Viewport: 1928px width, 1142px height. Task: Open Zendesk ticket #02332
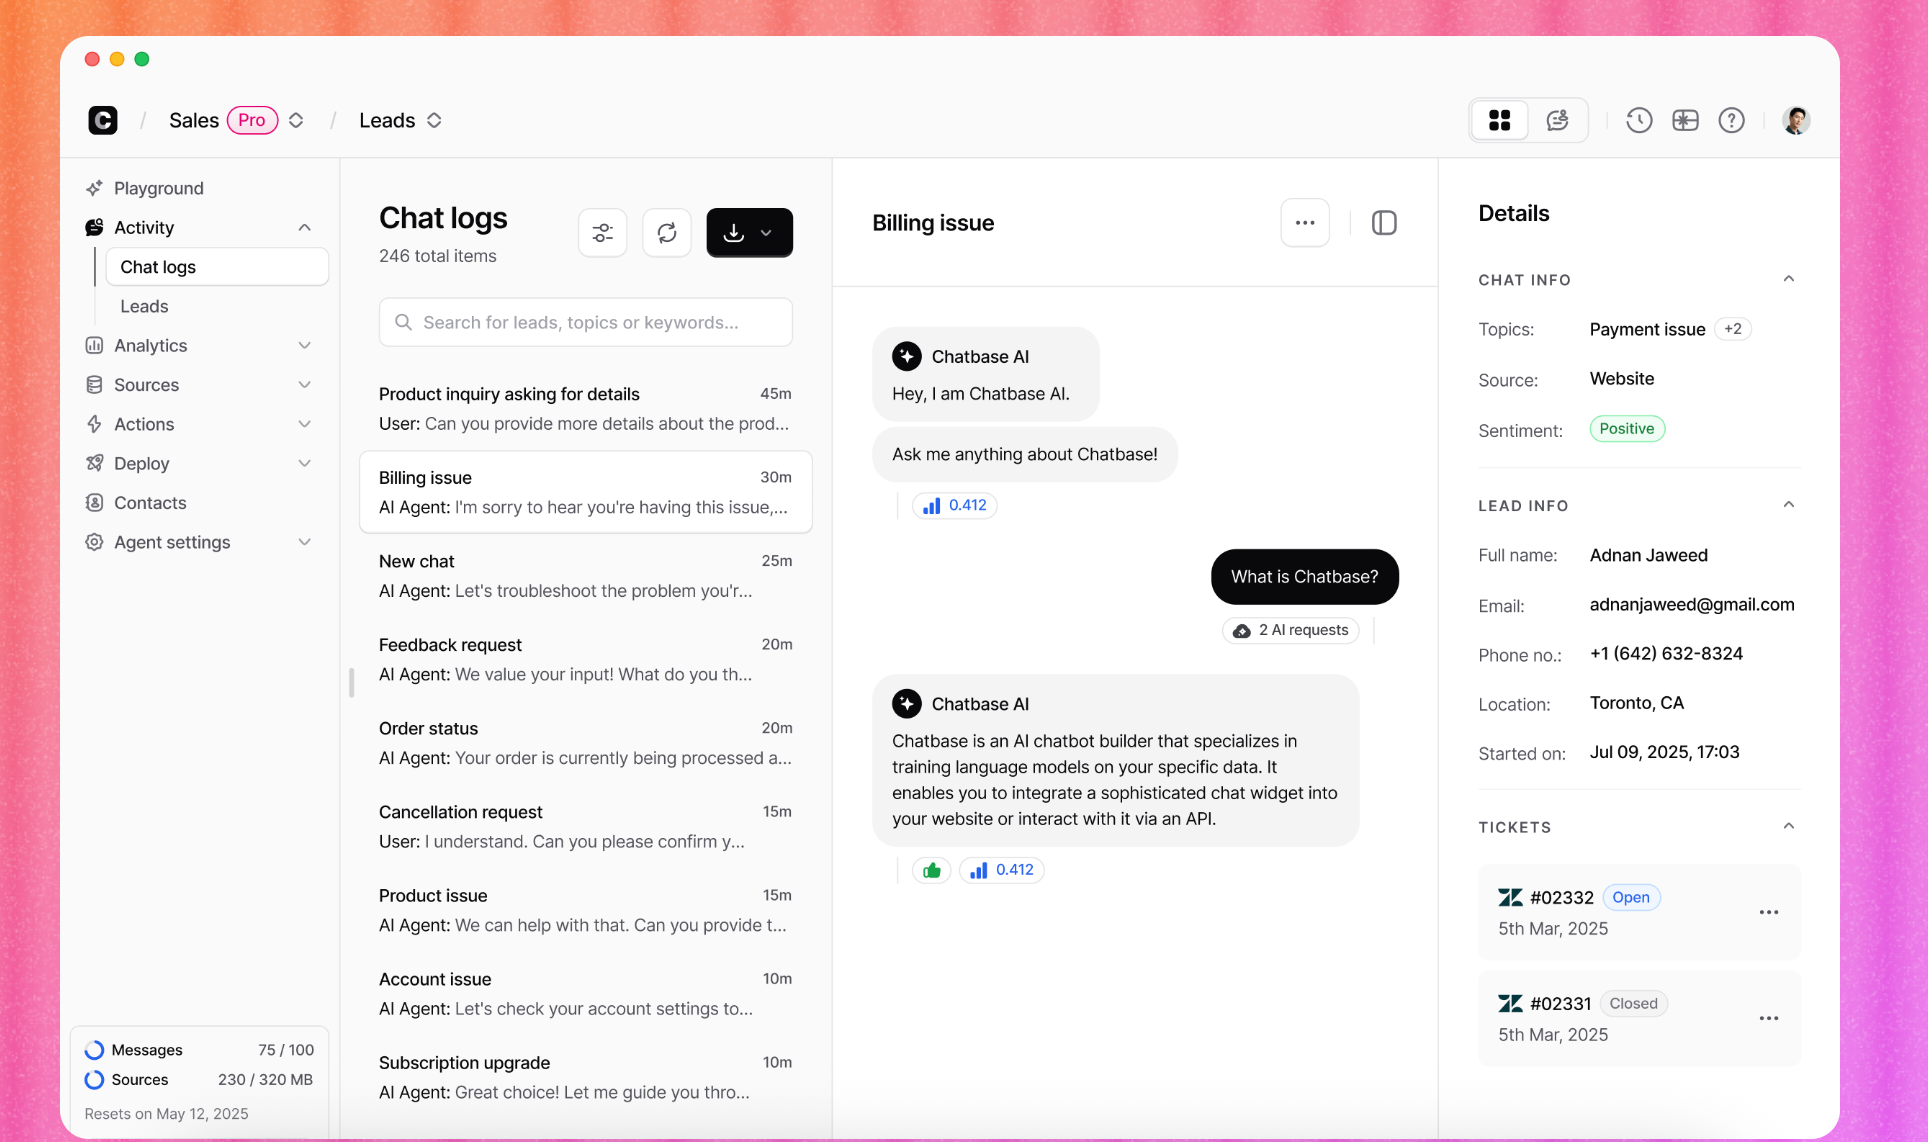(1639, 912)
